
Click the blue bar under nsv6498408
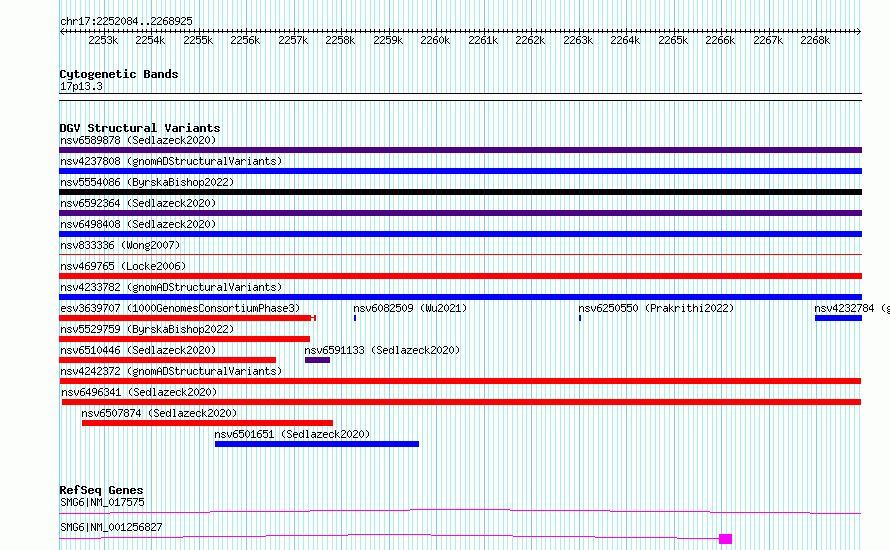pos(460,234)
